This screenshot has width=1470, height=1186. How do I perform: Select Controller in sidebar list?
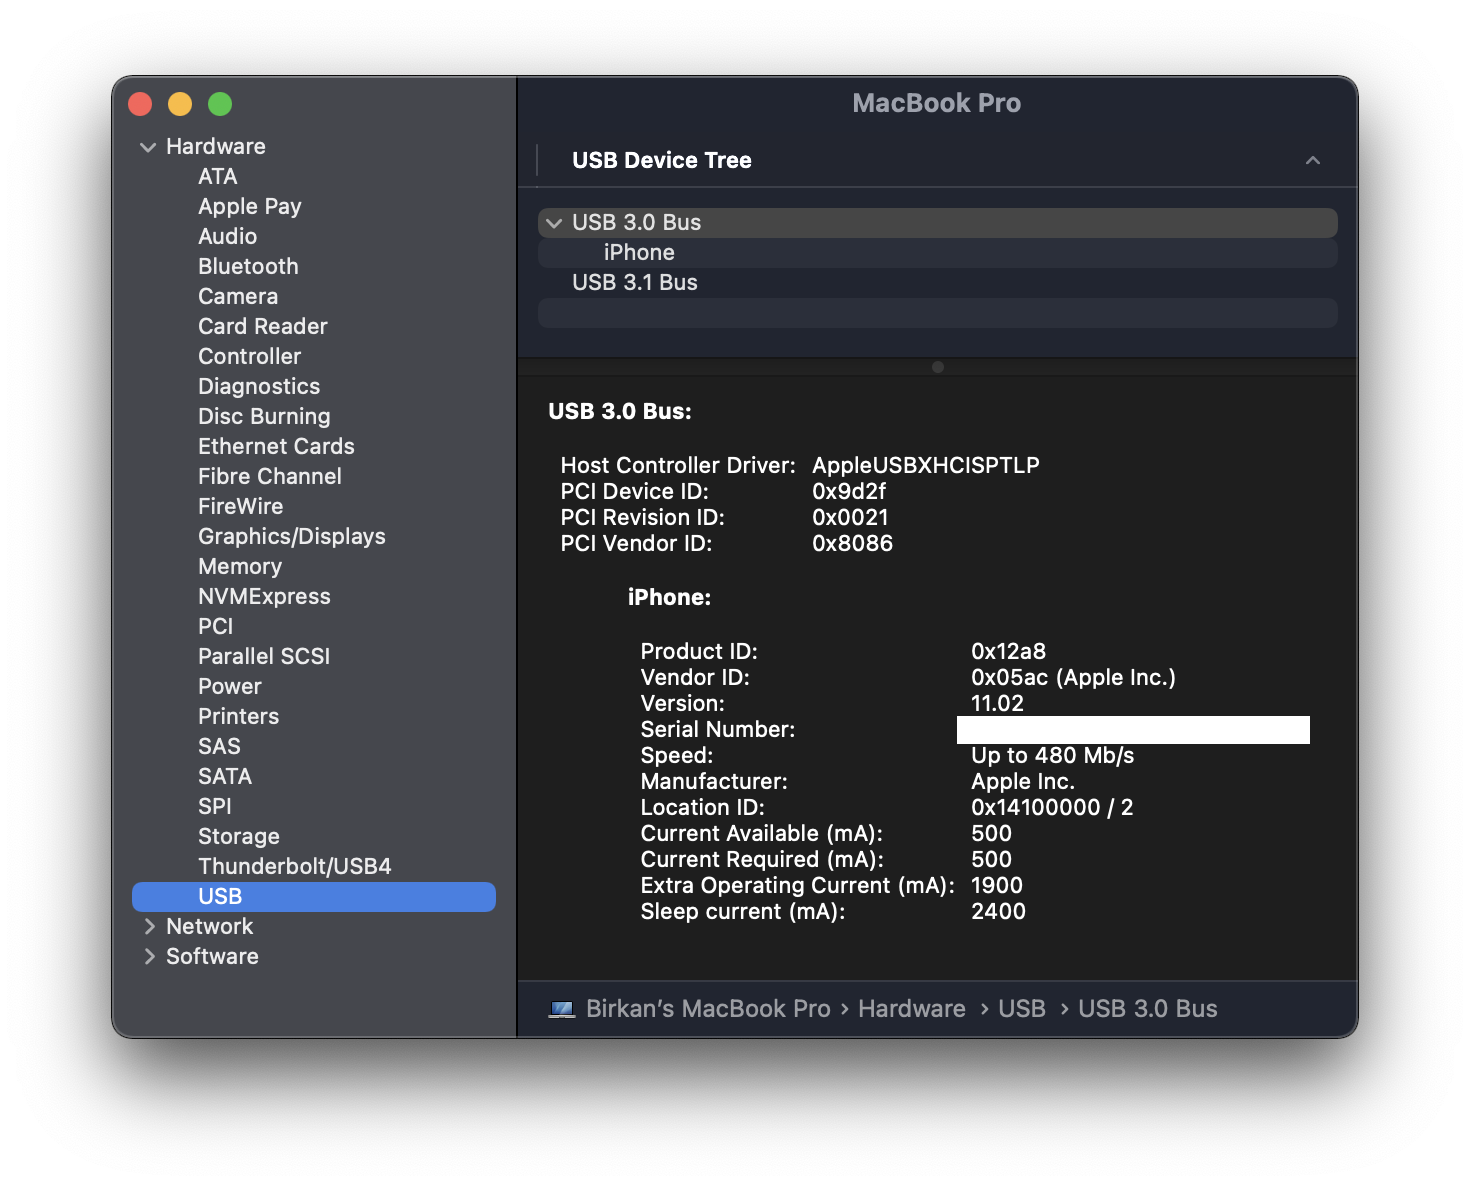[249, 356]
